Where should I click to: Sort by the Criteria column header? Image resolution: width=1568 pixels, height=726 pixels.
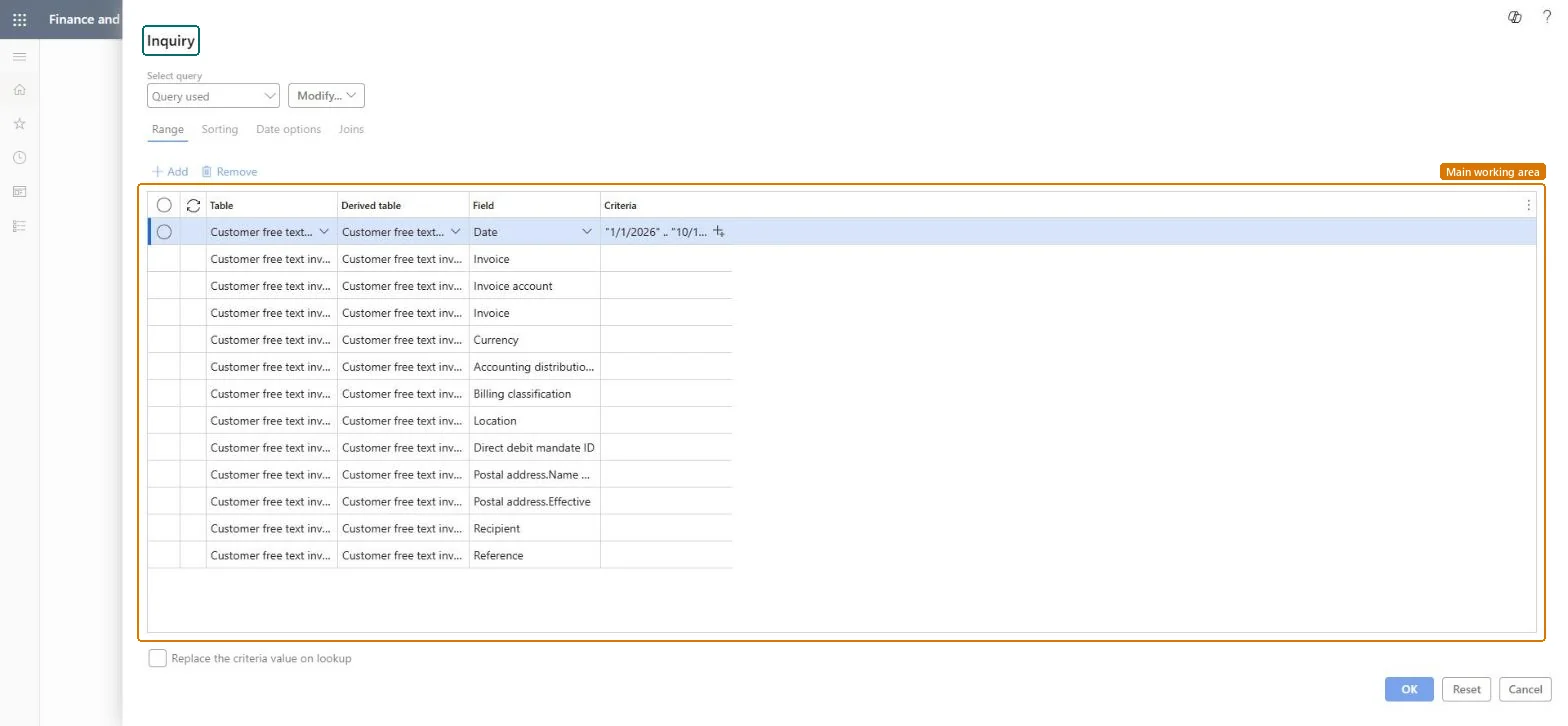(620, 205)
